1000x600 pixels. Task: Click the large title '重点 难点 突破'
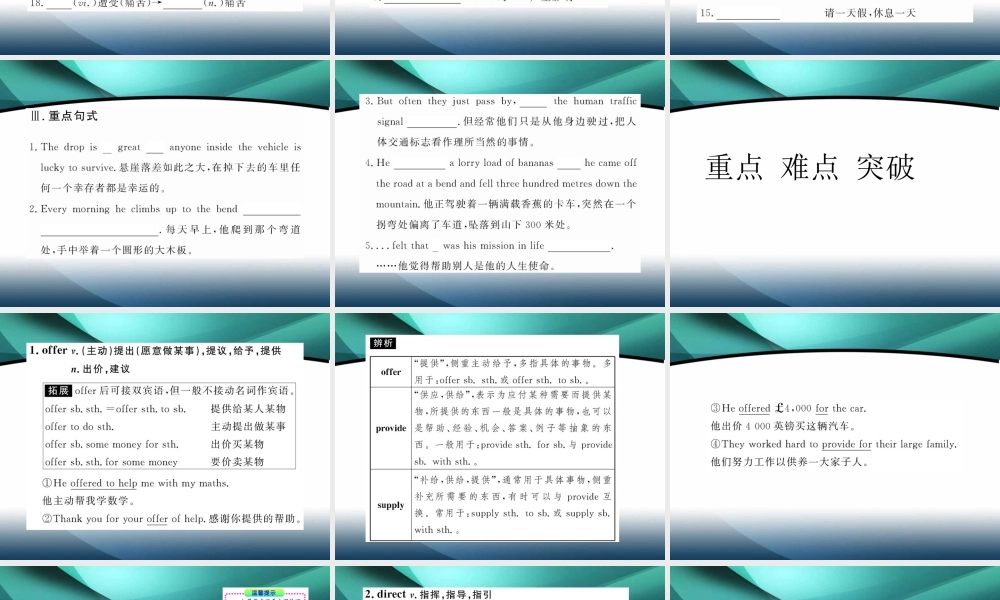[810, 168]
